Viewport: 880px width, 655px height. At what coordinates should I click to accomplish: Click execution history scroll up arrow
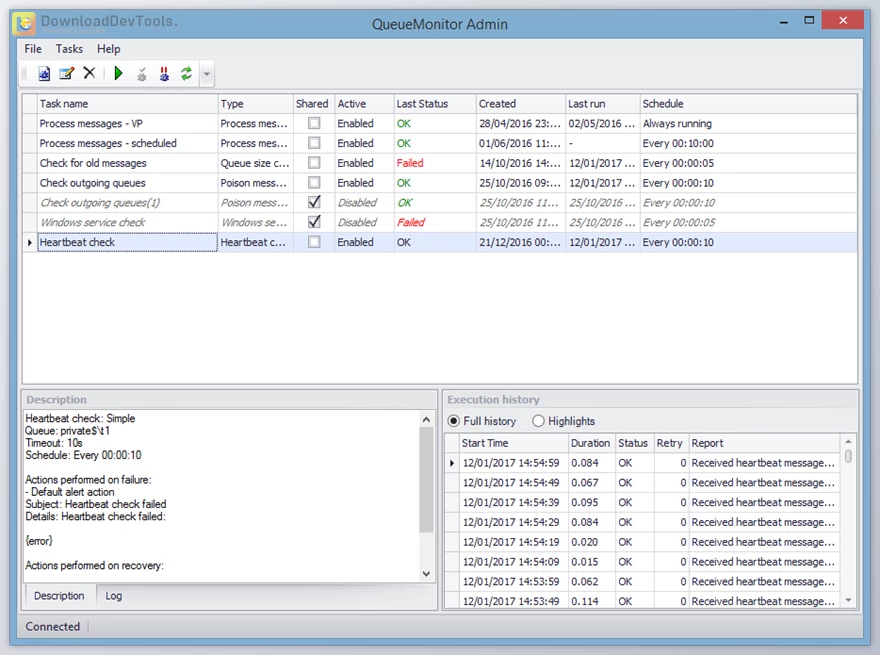849,441
